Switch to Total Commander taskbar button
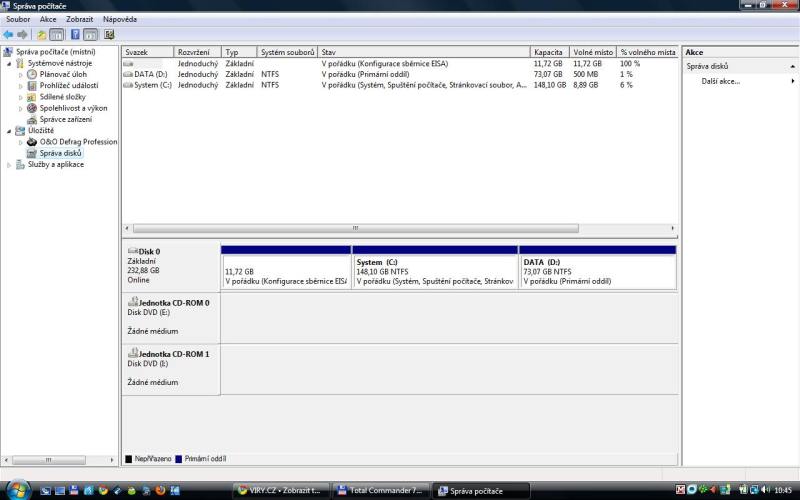 click(x=385, y=491)
